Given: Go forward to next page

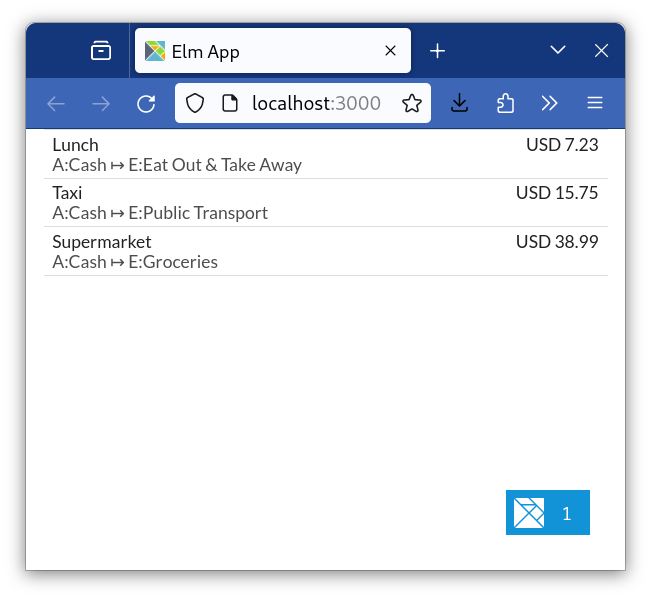Looking at the screenshot, I should (101, 103).
